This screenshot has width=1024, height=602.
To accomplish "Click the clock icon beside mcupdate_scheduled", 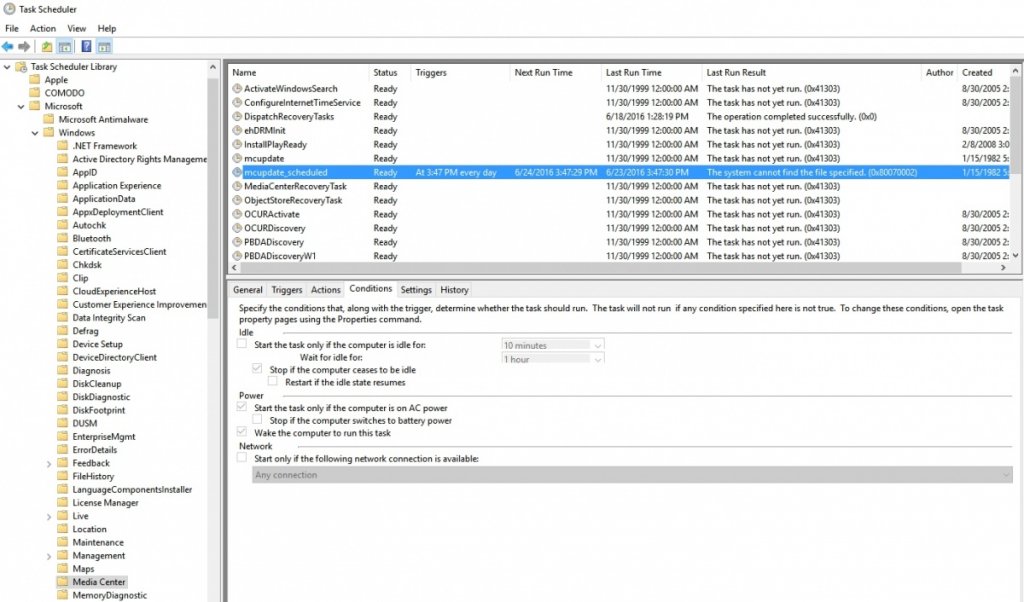I will tap(237, 172).
